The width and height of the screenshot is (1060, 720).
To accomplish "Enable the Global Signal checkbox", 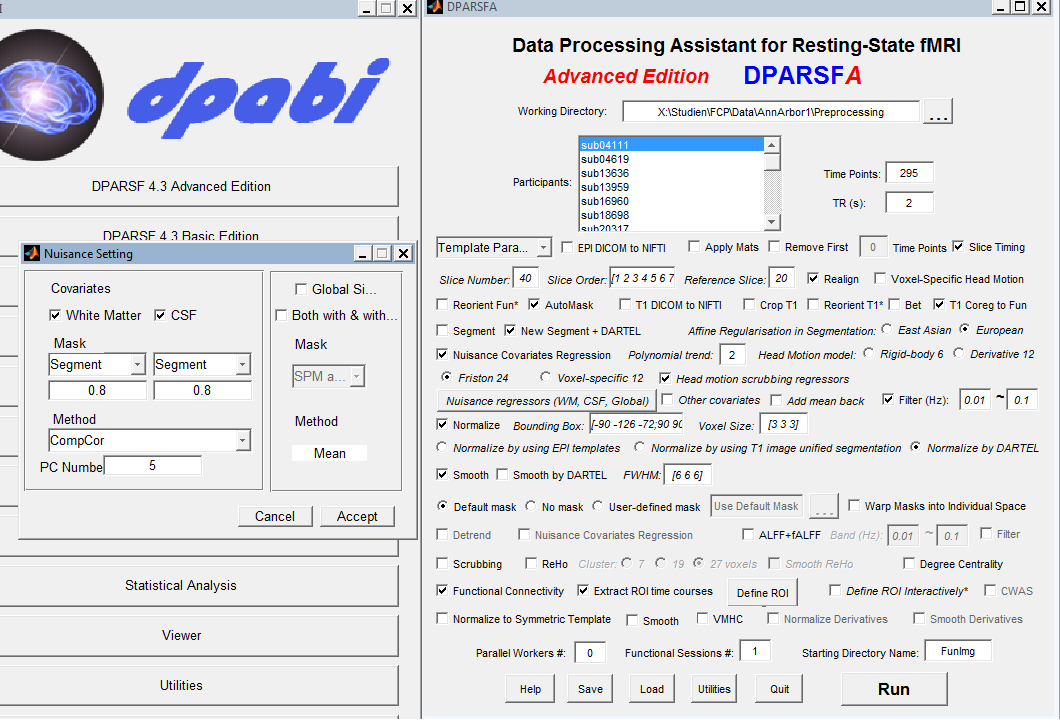I will point(301,289).
